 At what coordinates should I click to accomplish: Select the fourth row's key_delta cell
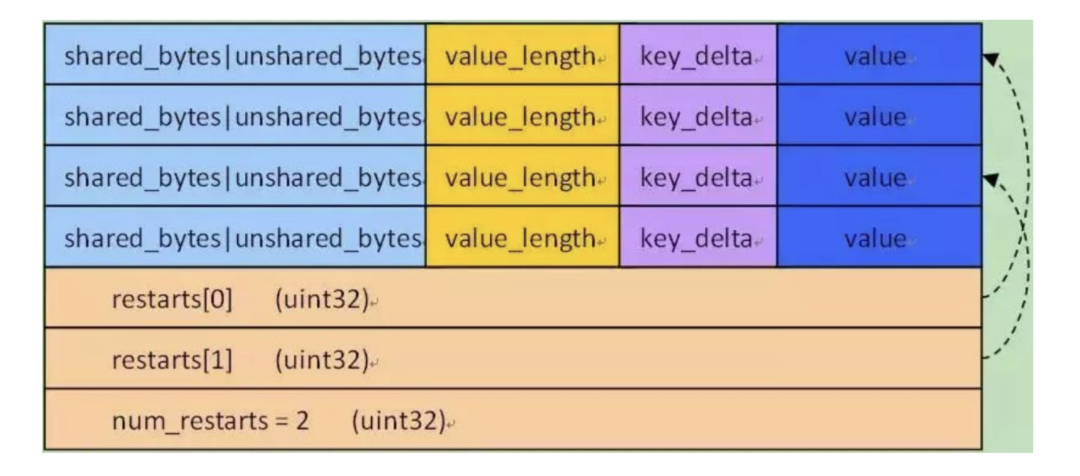(698, 236)
